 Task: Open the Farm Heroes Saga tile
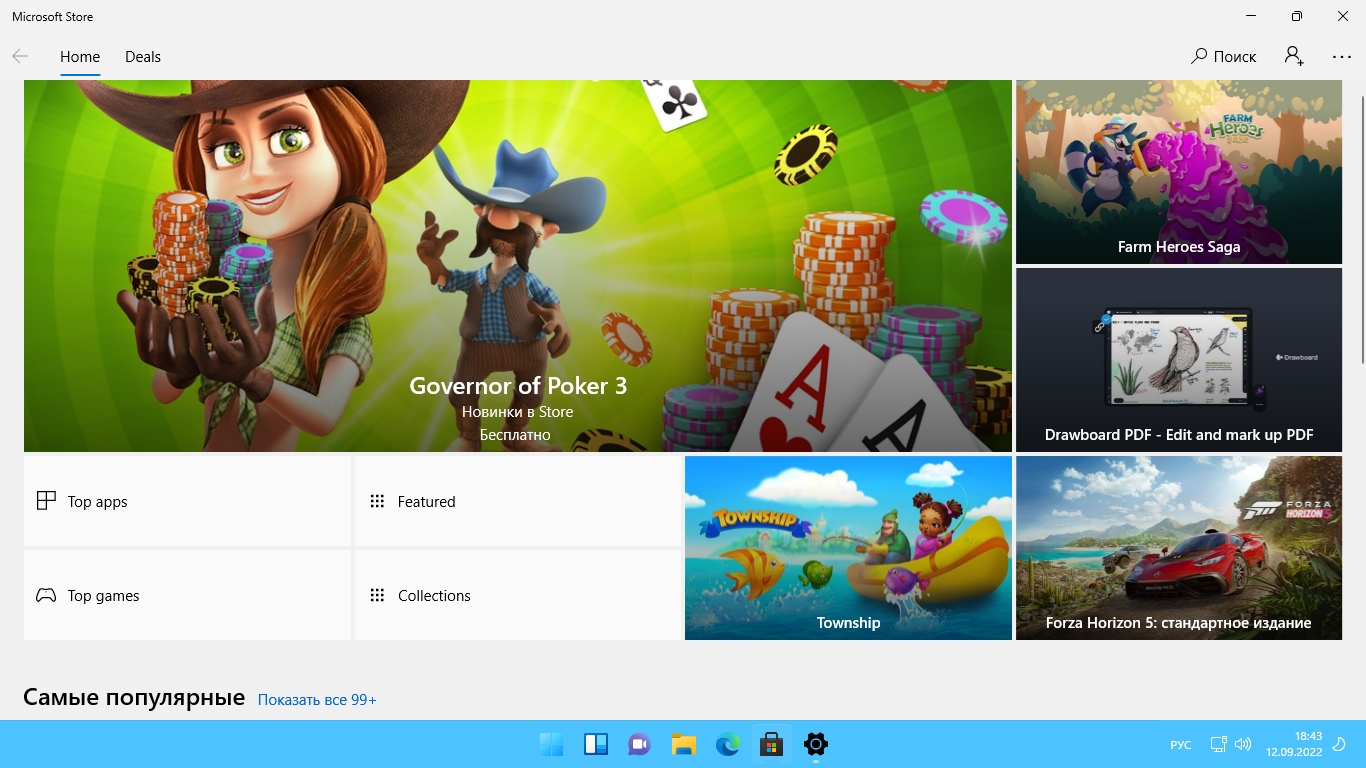pyautogui.click(x=1179, y=172)
